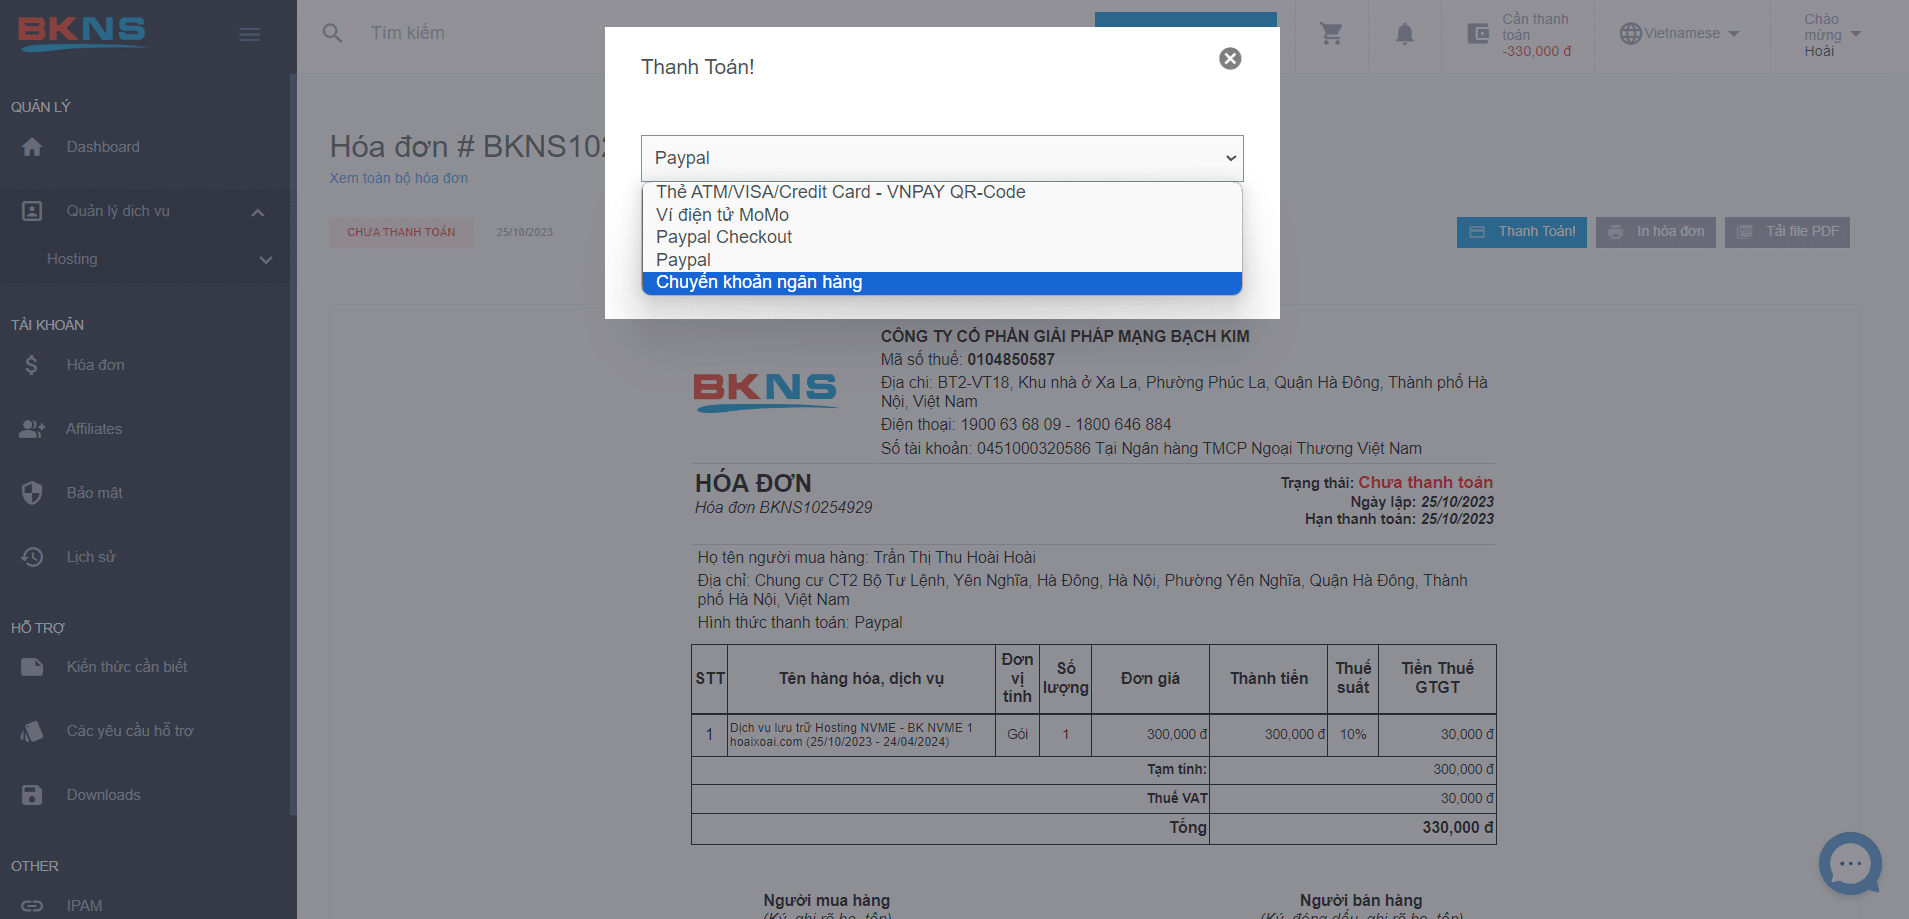Click the CHƯA THANH TOÁN status badge
1909x919 pixels.
[401, 232]
